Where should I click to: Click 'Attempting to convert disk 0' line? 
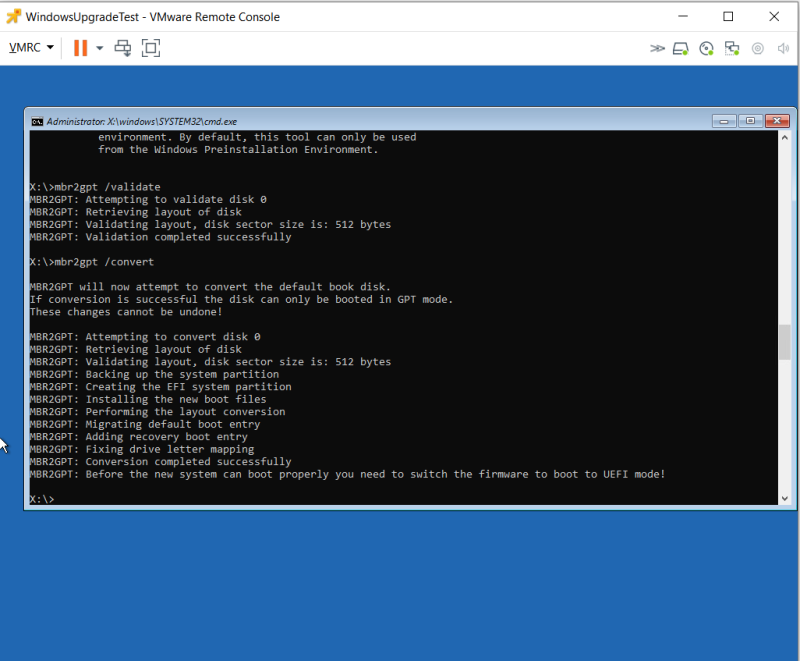(x=145, y=337)
